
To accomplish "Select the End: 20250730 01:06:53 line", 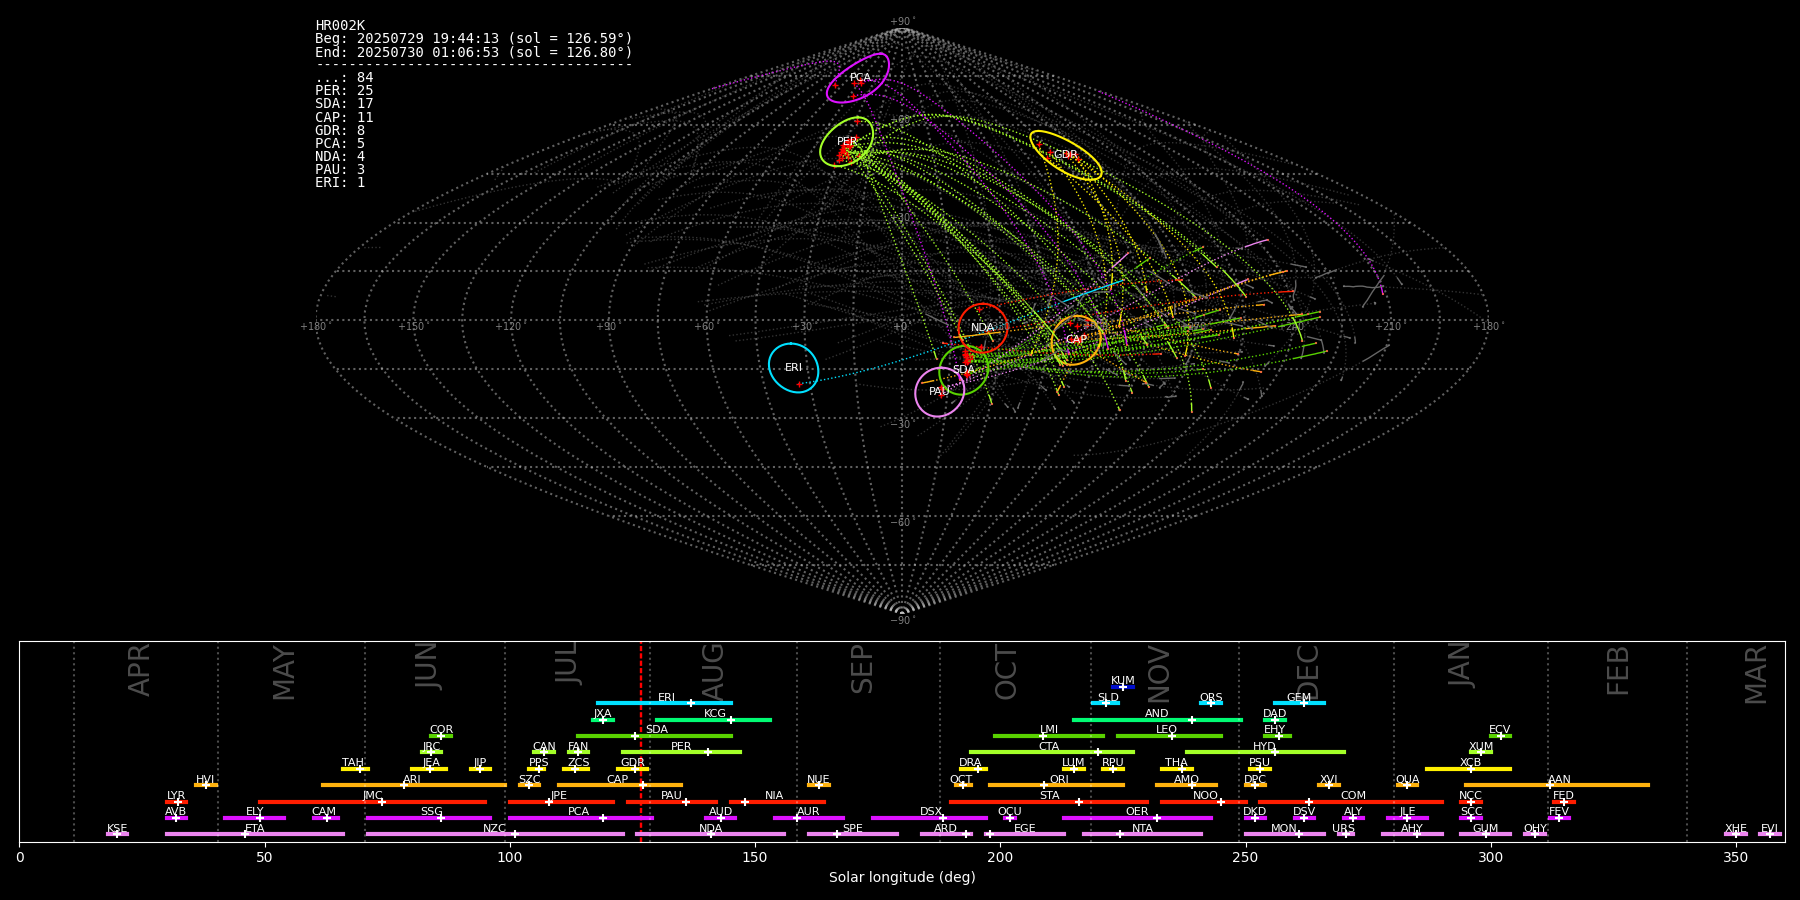I will point(474,52).
